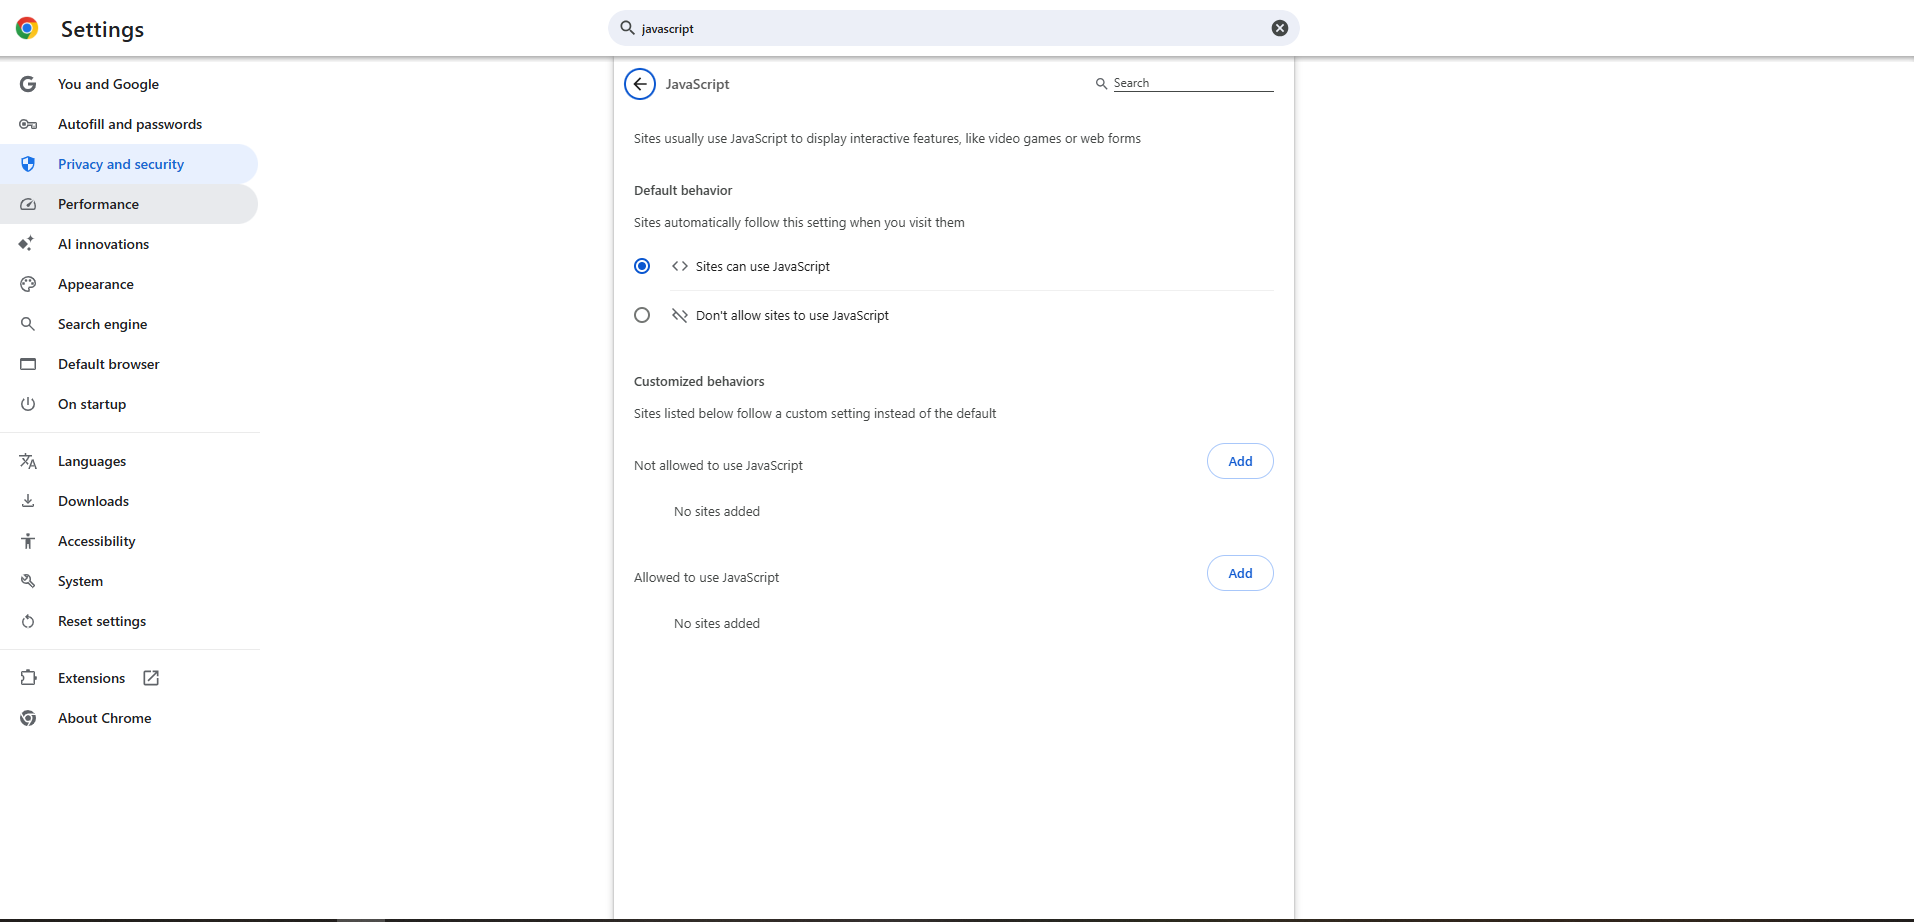Switch to the Search engine section
Viewport: 1914px width, 922px height.
tap(102, 324)
